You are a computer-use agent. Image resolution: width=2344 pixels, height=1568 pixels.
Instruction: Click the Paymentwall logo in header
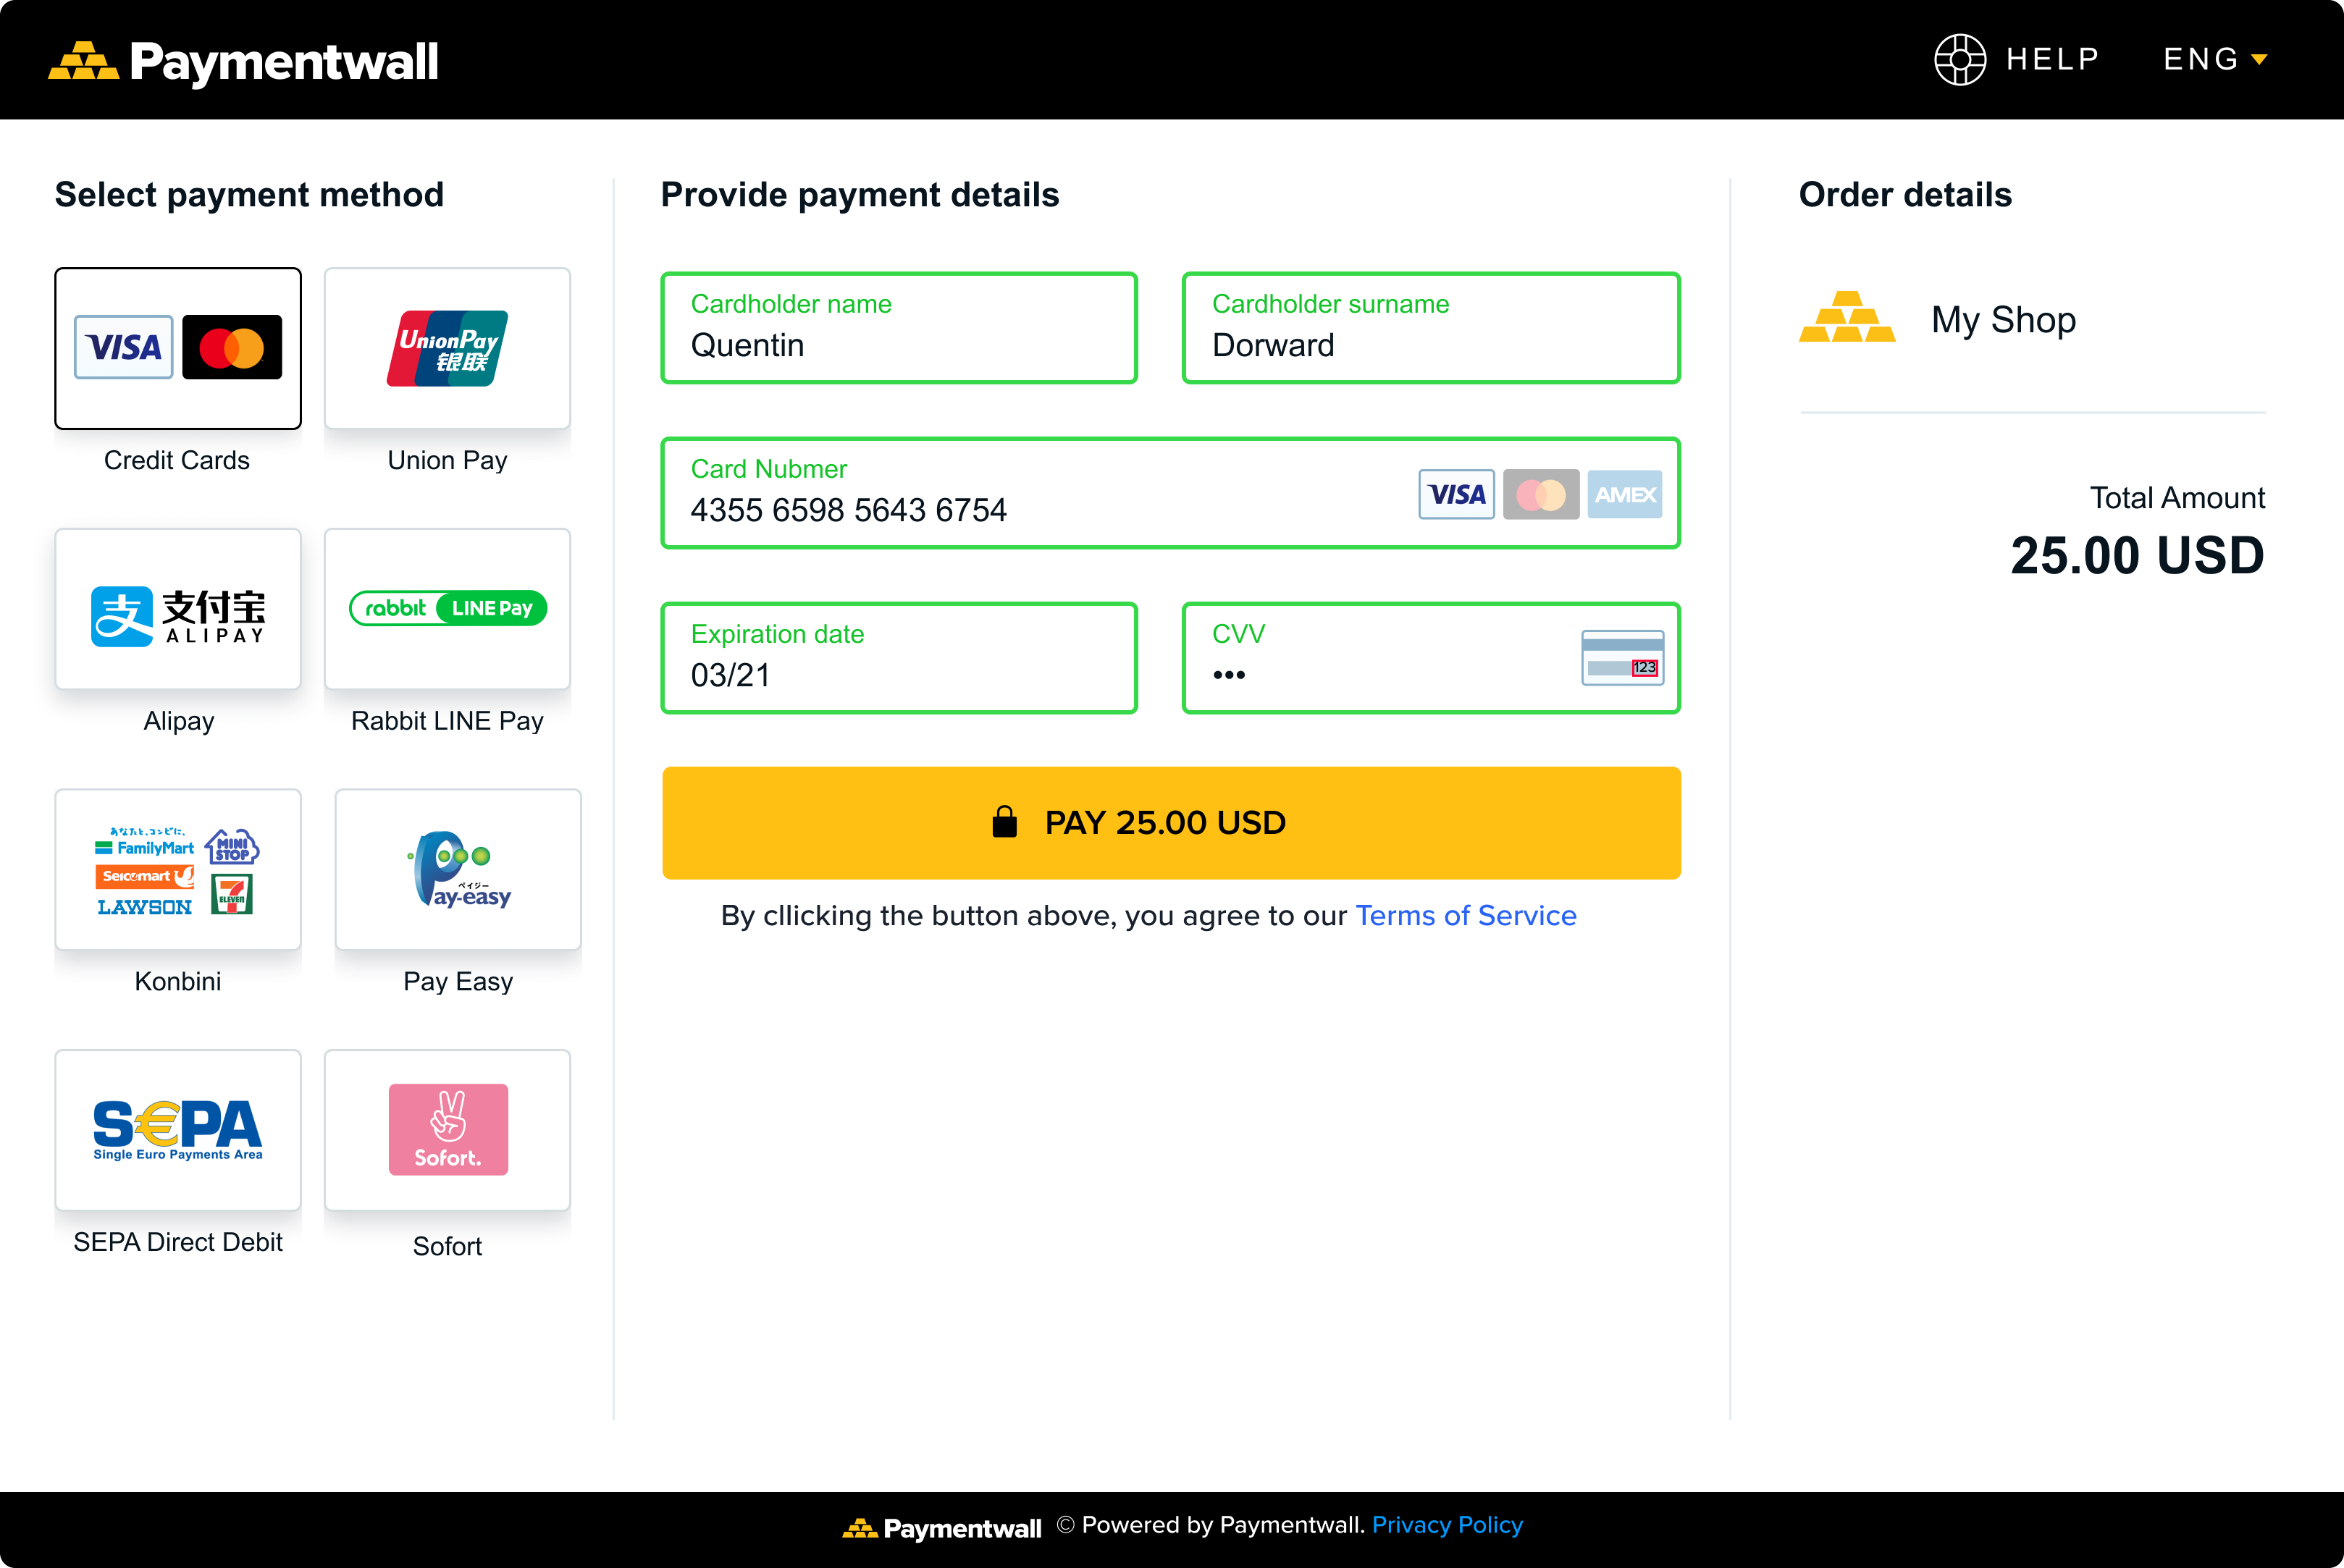click(244, 61)
